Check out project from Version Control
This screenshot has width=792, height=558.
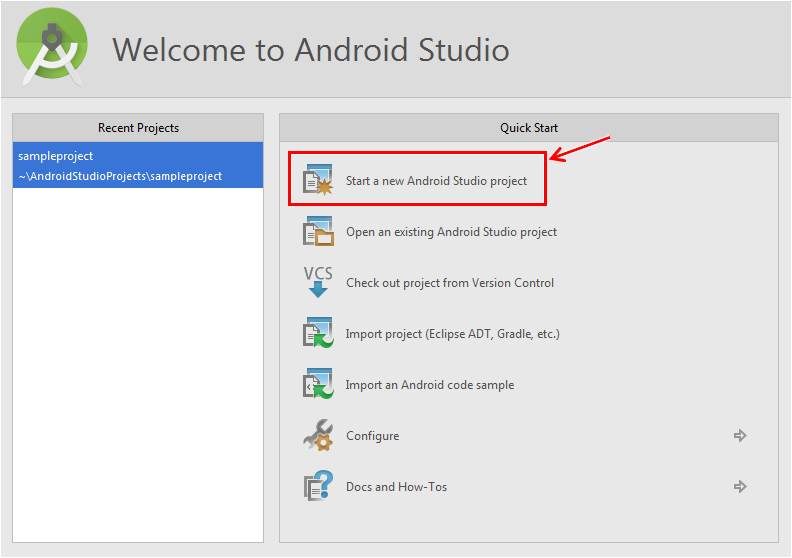(449, 283)
